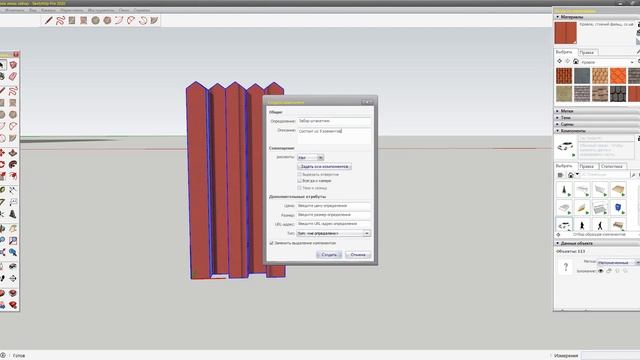640x360 pixels.
Task: Open the 'Окно' menu
Action: point(124,10)
